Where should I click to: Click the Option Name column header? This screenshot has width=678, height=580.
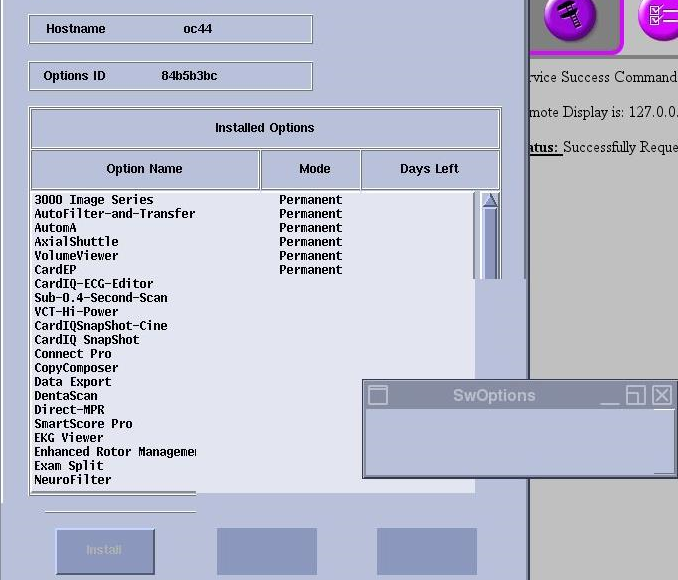pos(145,169)
